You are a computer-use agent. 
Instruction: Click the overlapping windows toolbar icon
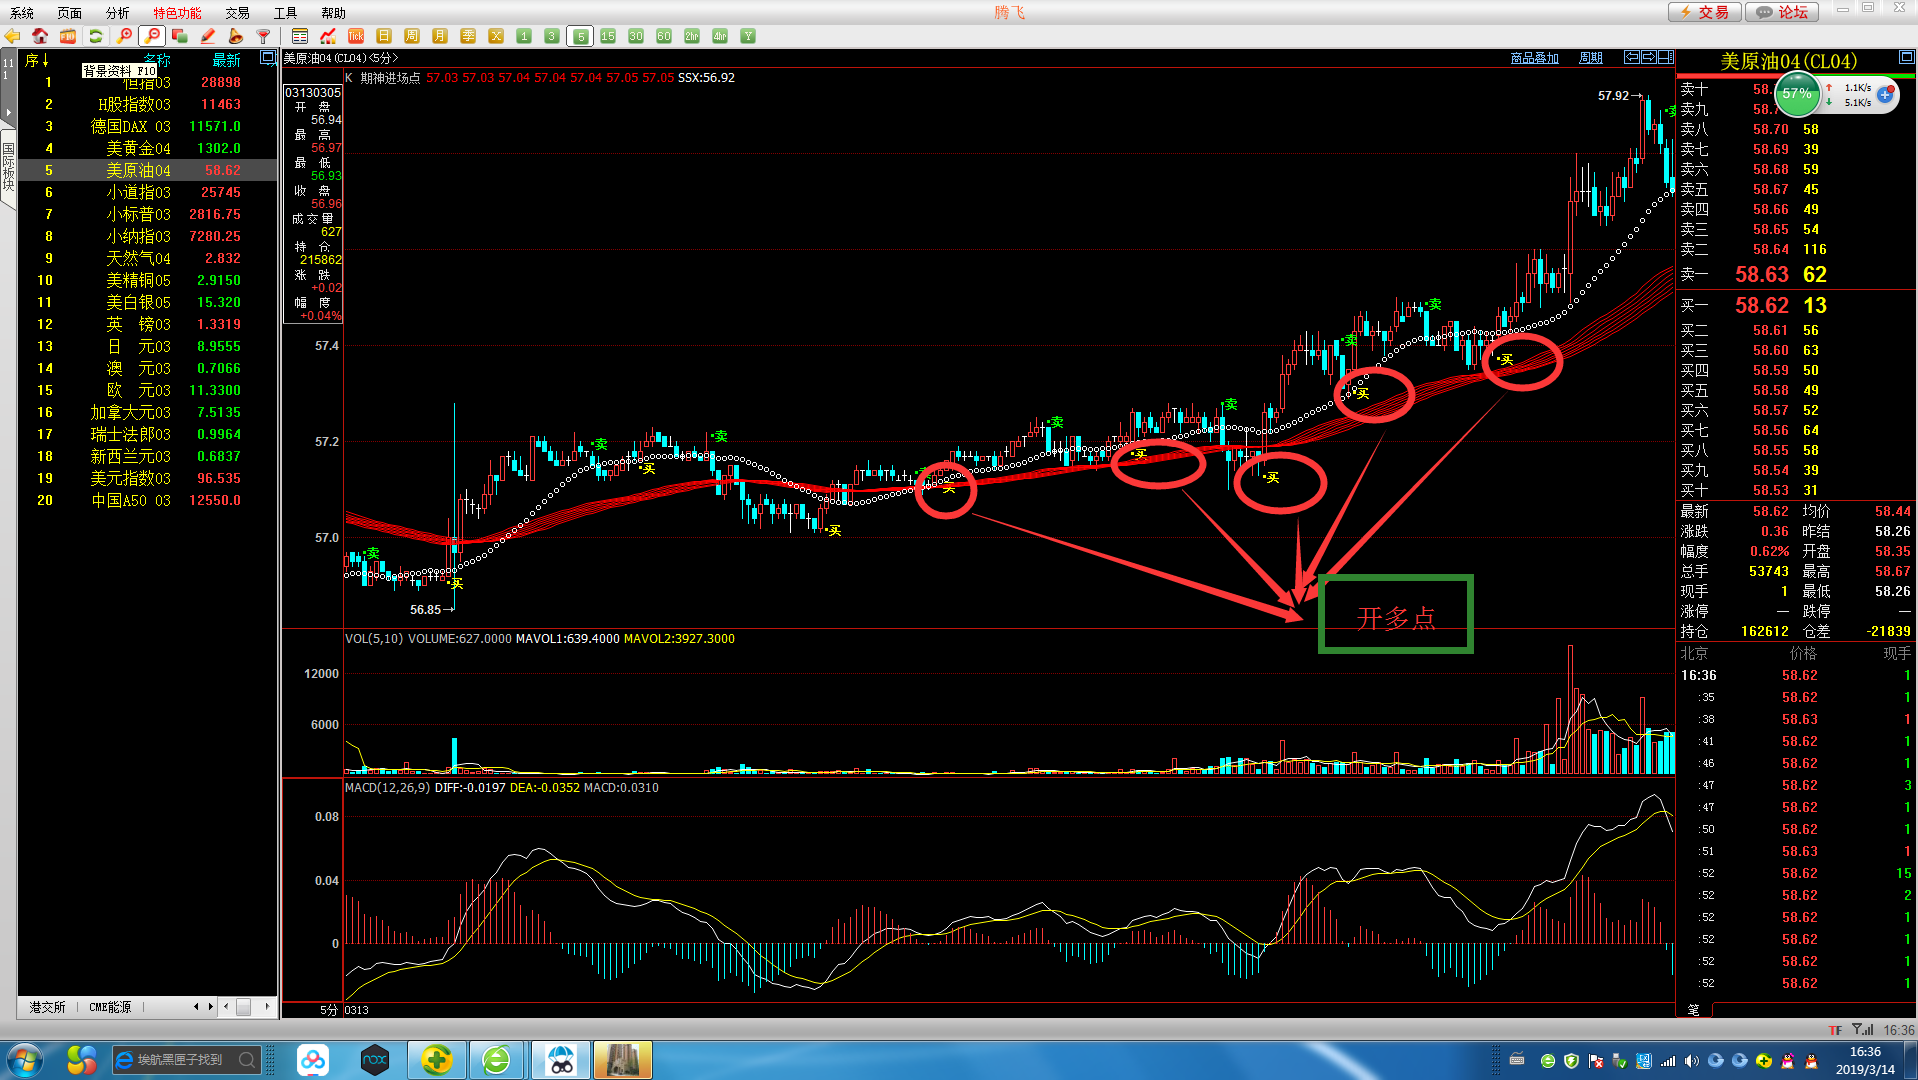pyautogui.click(x=180, y=36)
